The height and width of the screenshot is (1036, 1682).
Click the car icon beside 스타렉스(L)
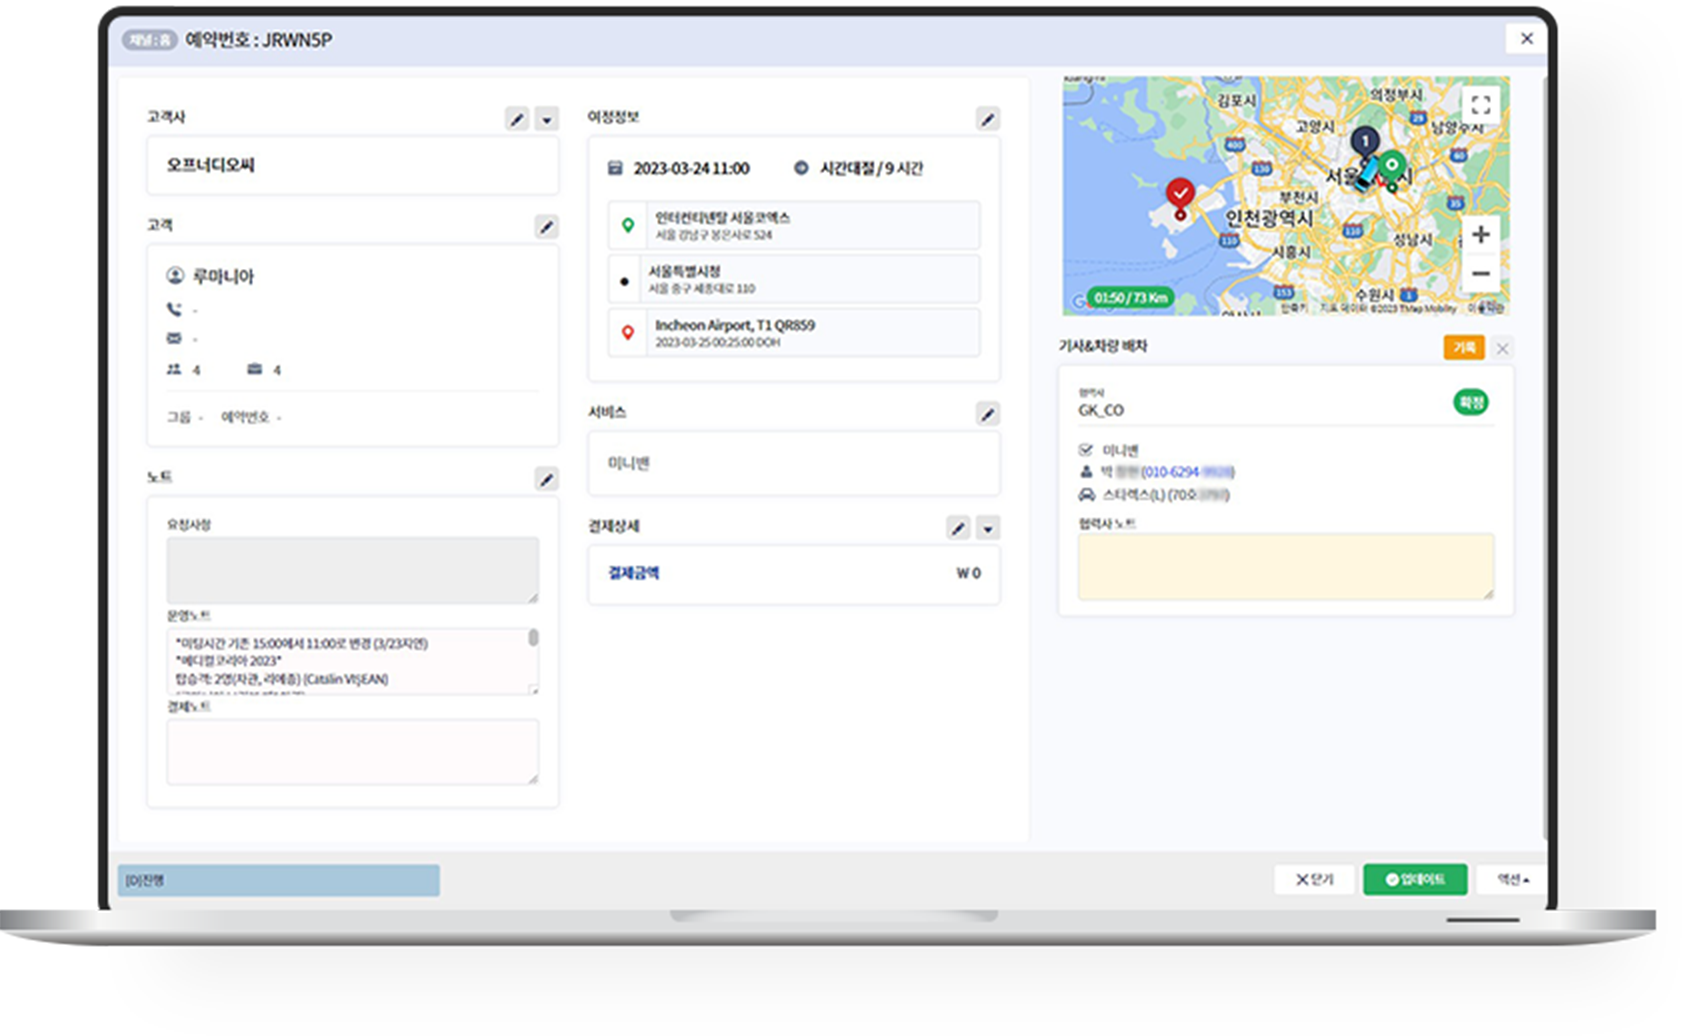coord(1087,495)
